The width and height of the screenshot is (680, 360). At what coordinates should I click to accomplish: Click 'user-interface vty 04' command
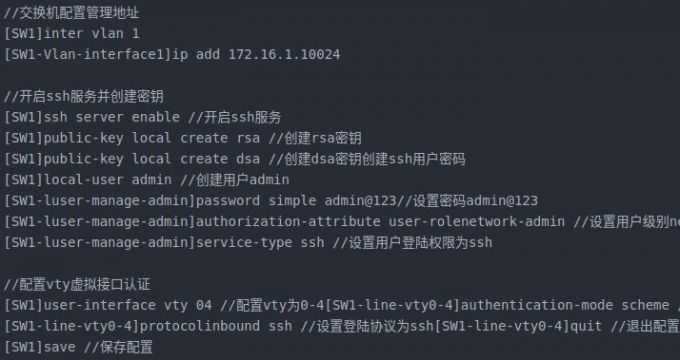[x=128, y=305]
